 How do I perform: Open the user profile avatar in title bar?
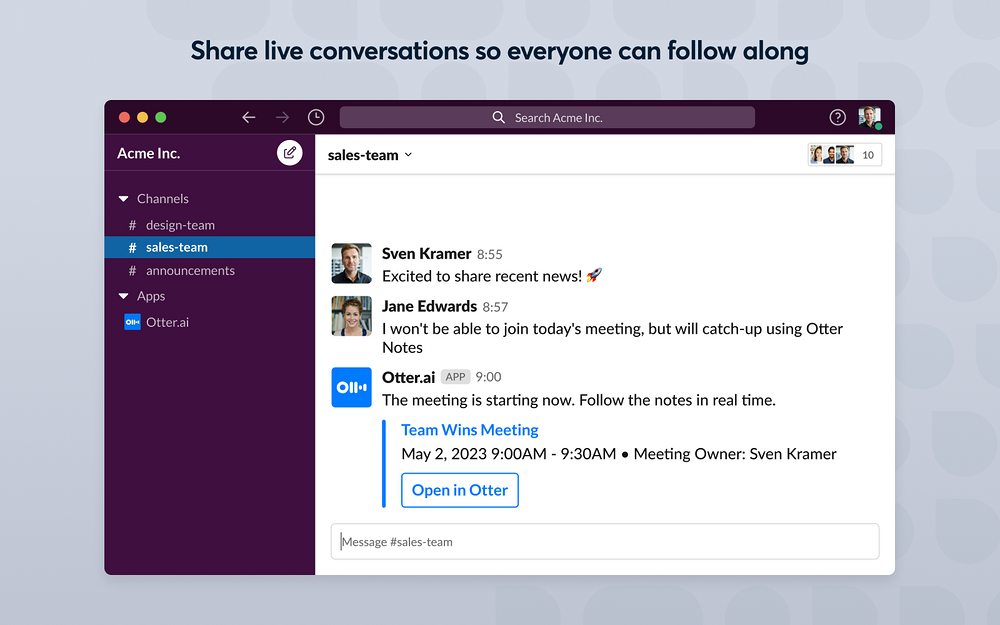870,118
